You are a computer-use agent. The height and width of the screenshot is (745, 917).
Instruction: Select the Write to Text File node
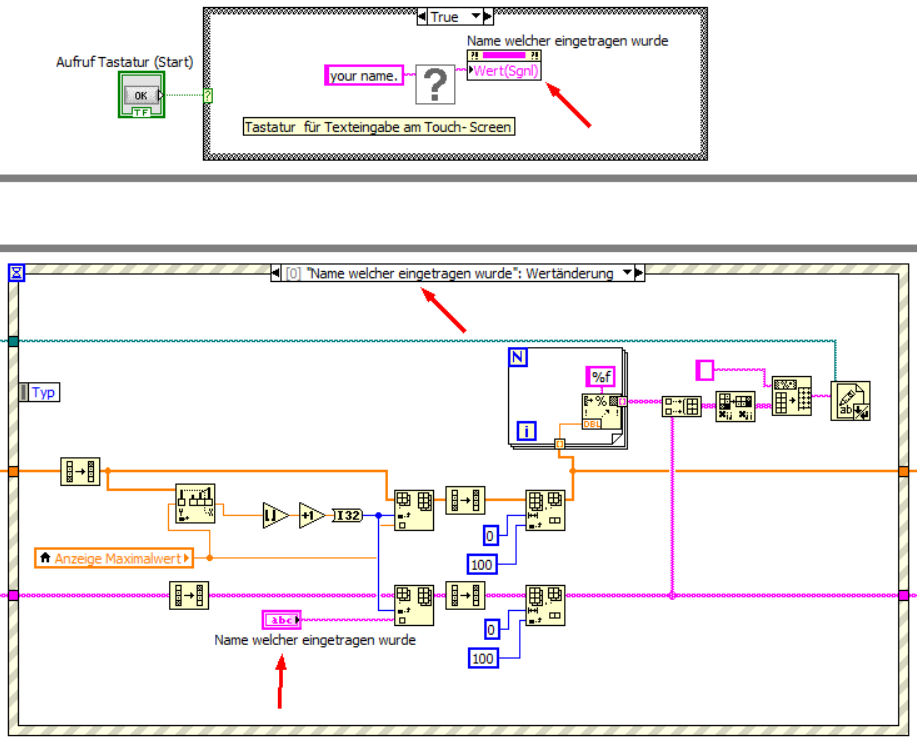point(850,401)
